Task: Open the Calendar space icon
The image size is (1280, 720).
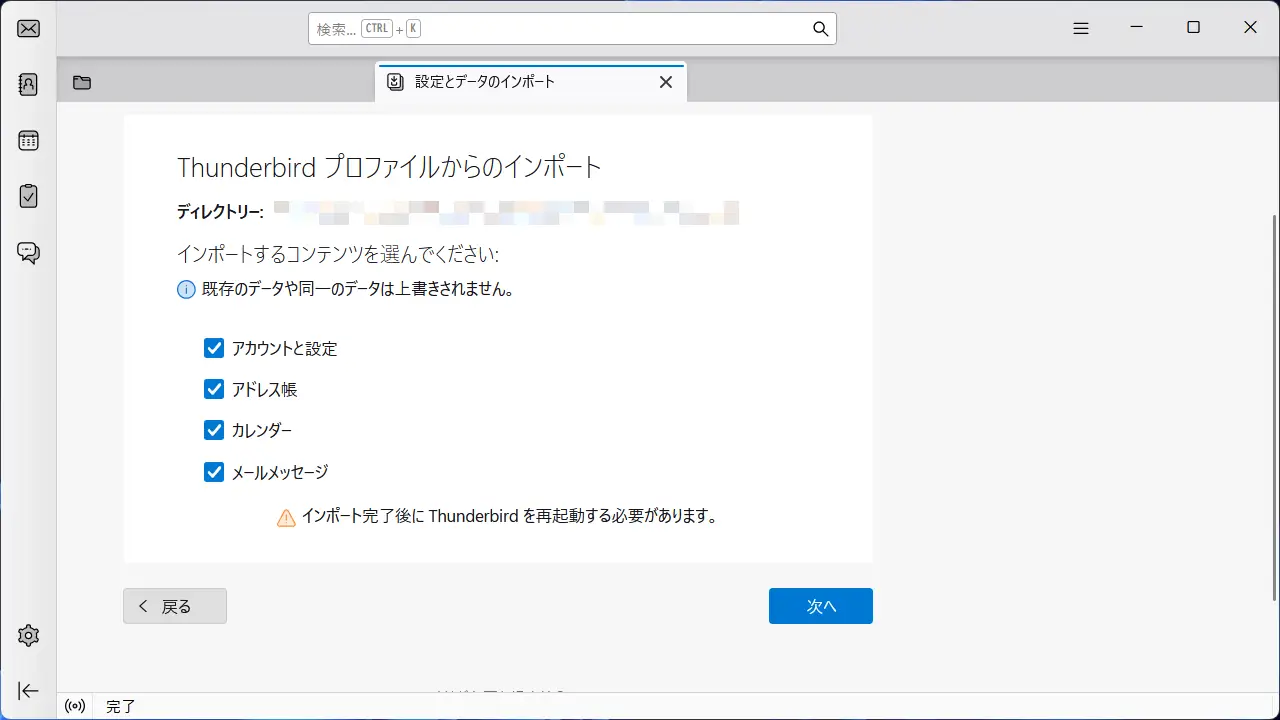Action: pos(28,140)
